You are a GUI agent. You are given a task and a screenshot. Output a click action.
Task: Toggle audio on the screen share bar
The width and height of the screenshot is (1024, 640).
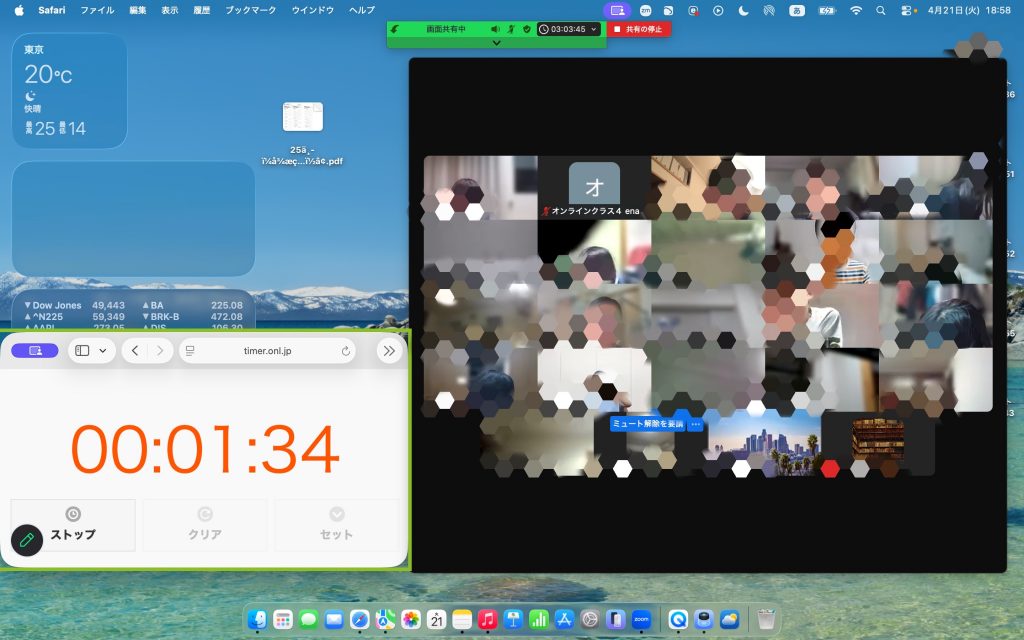click(494, 29)
